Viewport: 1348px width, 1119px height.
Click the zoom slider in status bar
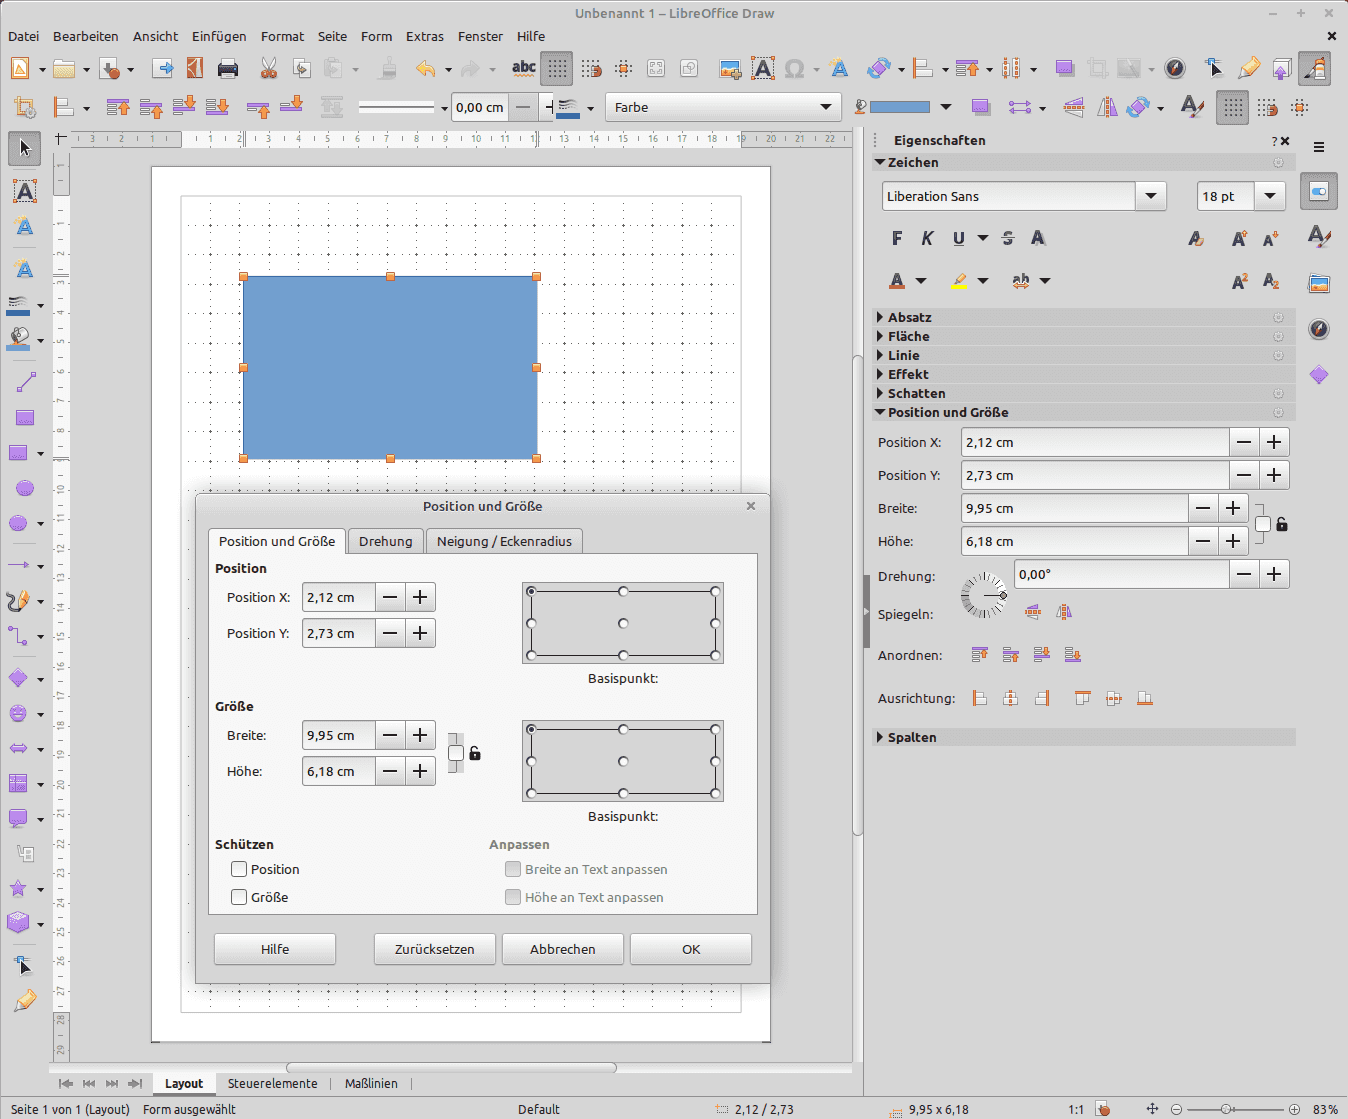click(x=1234, y=1109)
